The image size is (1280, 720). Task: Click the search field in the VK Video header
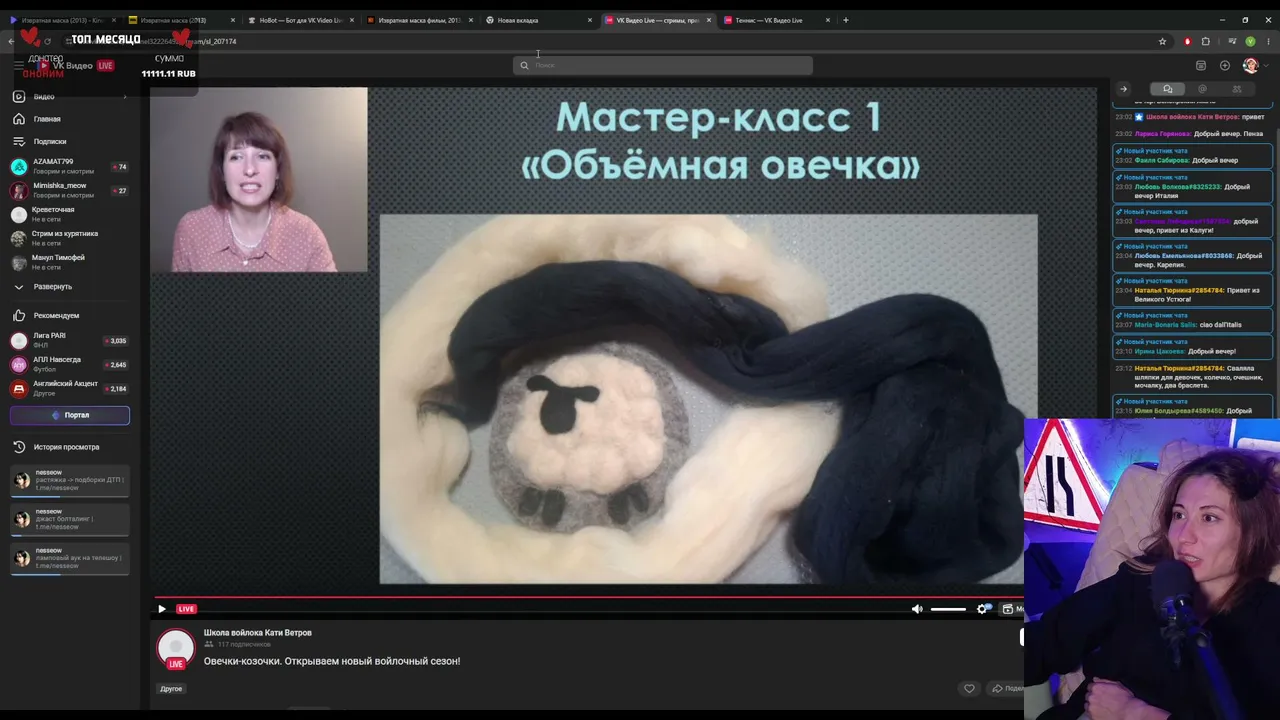[x=663, y=65]
